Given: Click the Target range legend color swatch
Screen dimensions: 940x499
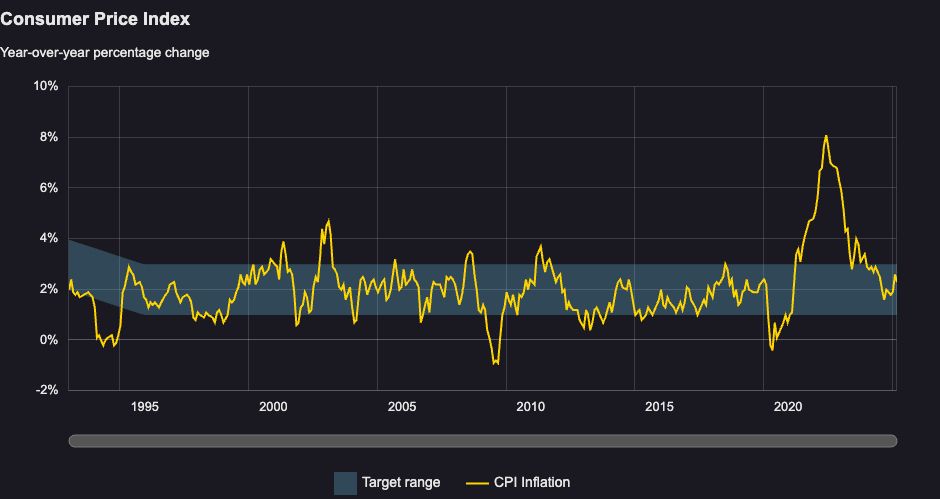Looking at the screenshot, I should 345,483.
